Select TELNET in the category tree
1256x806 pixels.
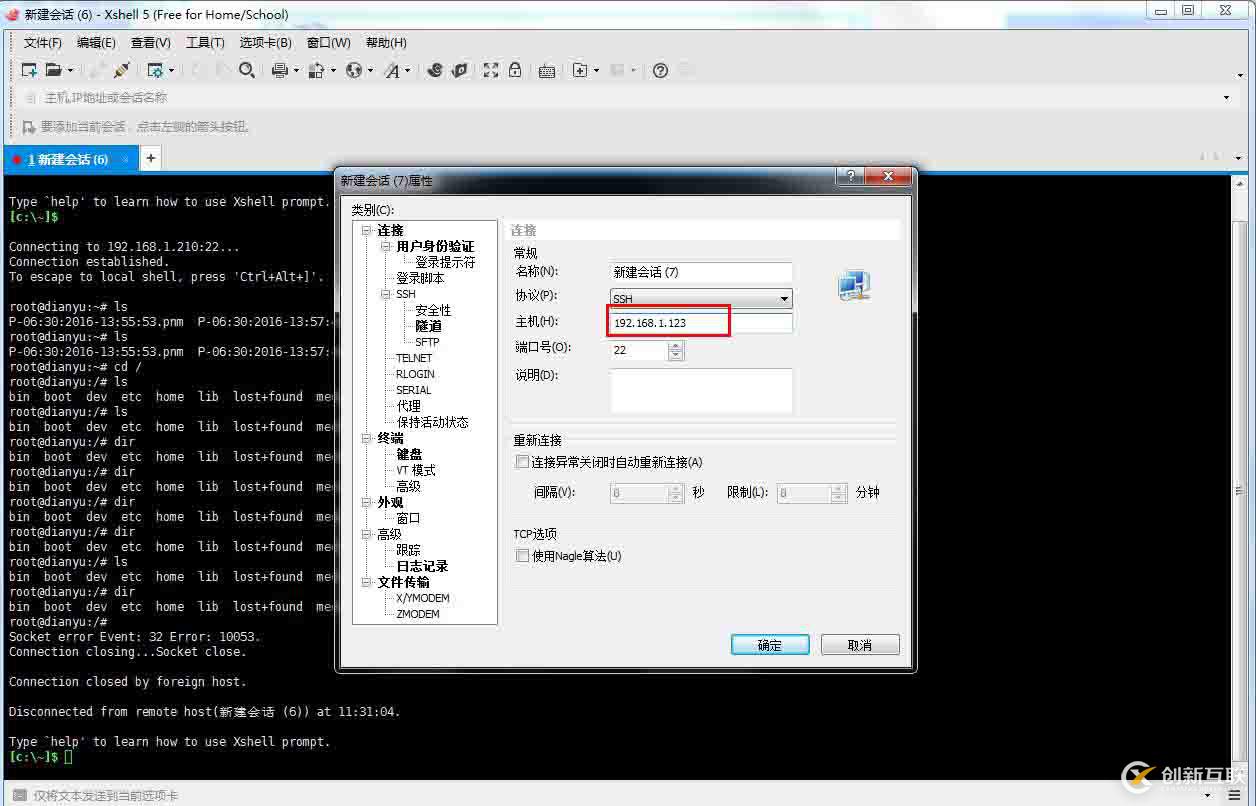pos(414,358)
